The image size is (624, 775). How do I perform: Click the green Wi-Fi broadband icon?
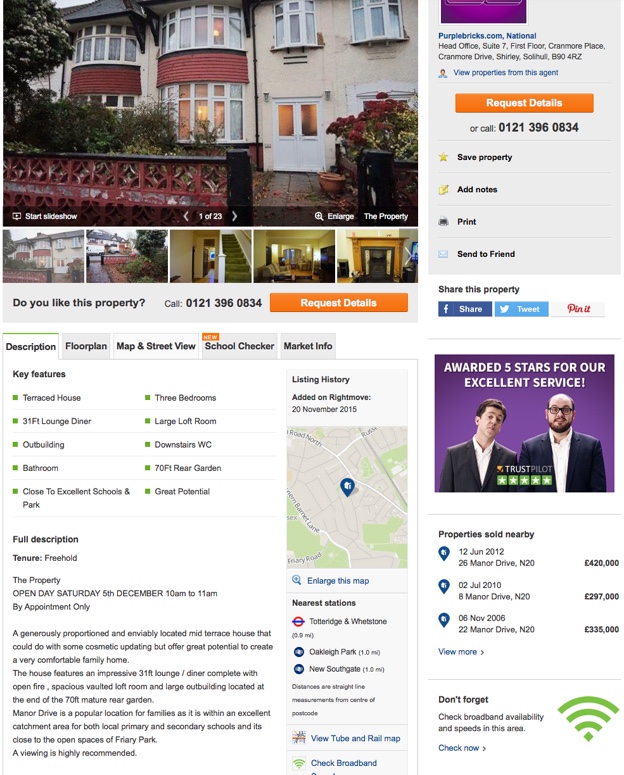pos(588,719)
